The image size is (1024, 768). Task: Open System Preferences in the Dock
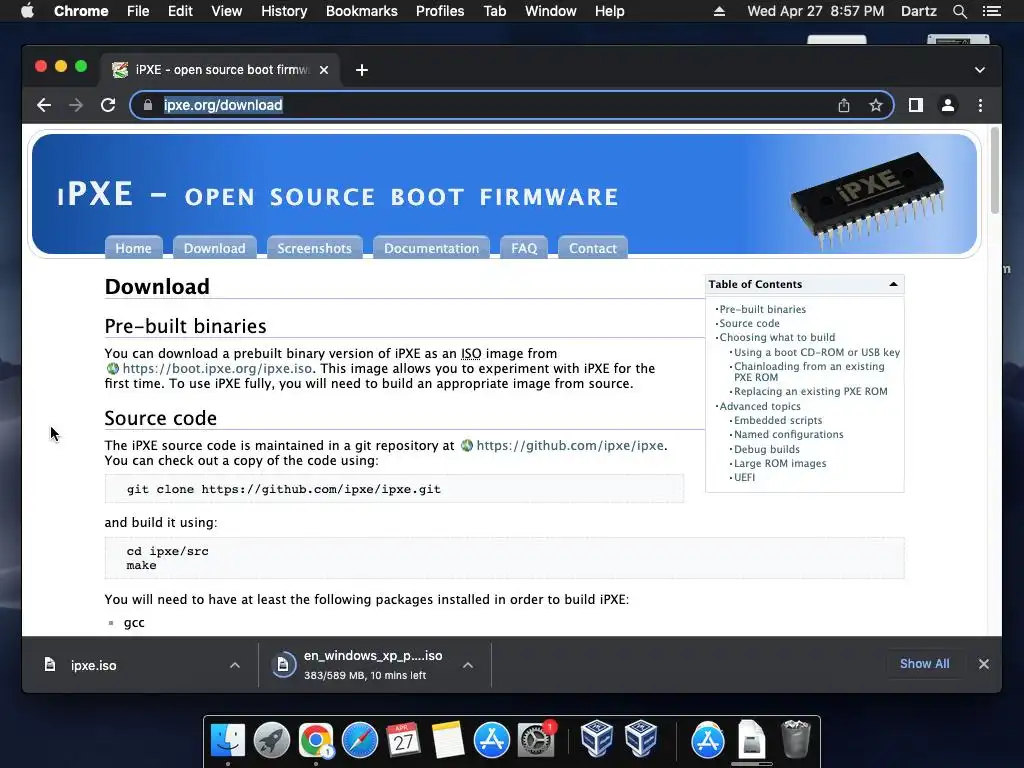536,740
